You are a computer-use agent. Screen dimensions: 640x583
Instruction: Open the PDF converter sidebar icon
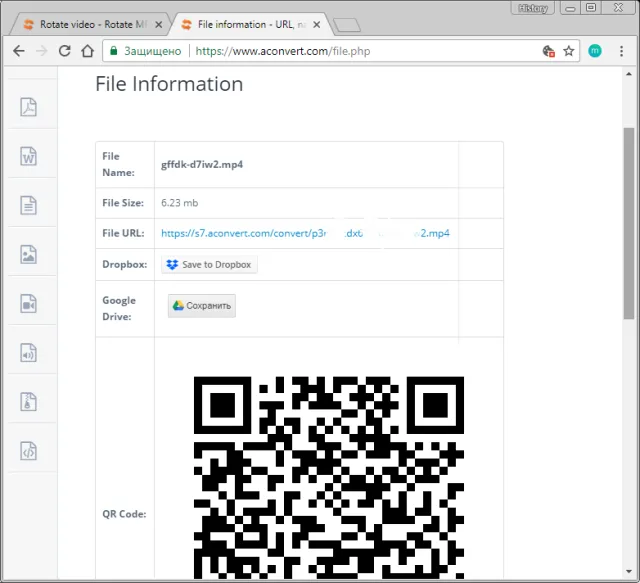29,107
